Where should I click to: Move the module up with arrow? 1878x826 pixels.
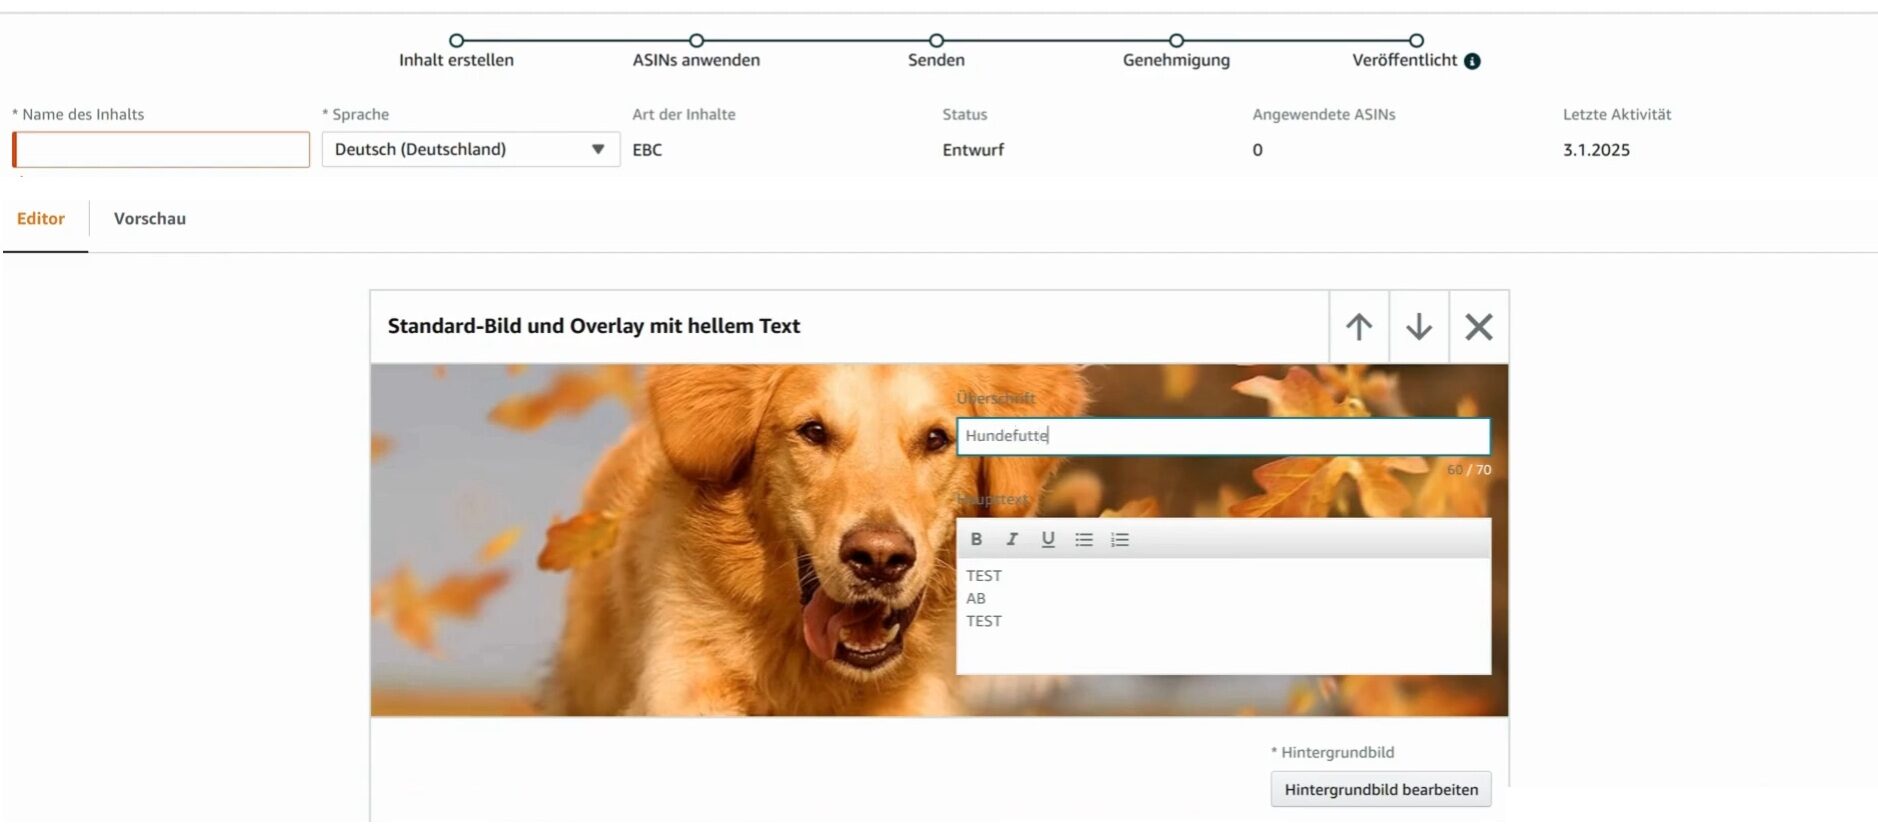tap(1358, 327)
